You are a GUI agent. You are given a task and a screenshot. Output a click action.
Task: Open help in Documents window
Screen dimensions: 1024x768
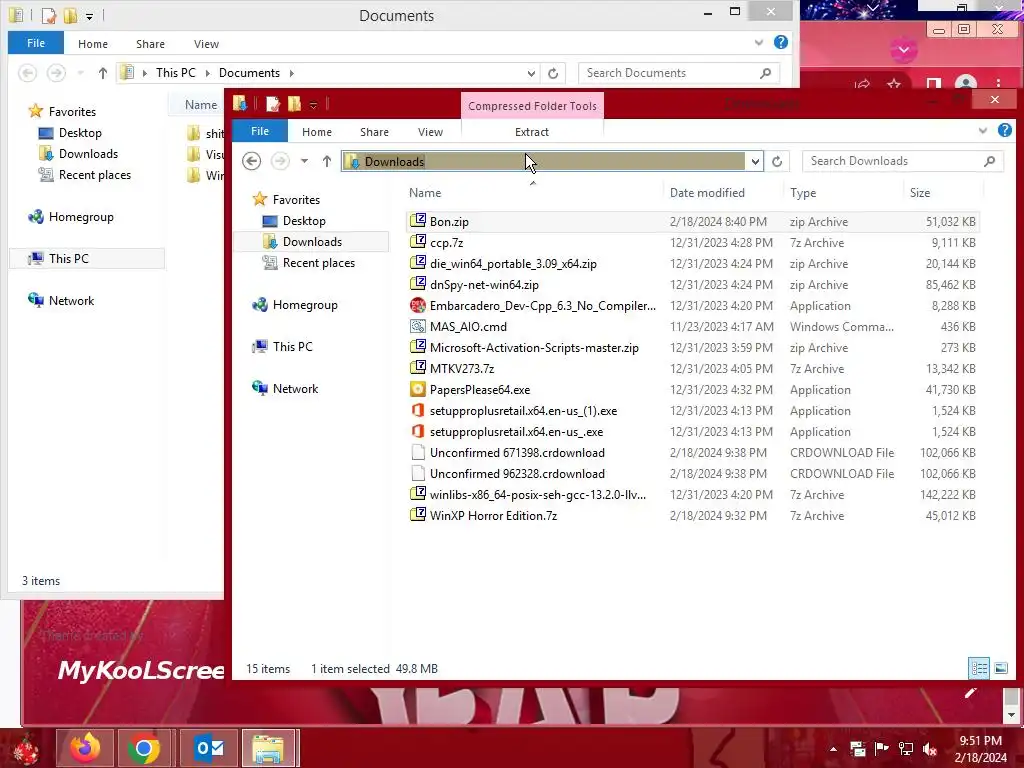[780, 42]
